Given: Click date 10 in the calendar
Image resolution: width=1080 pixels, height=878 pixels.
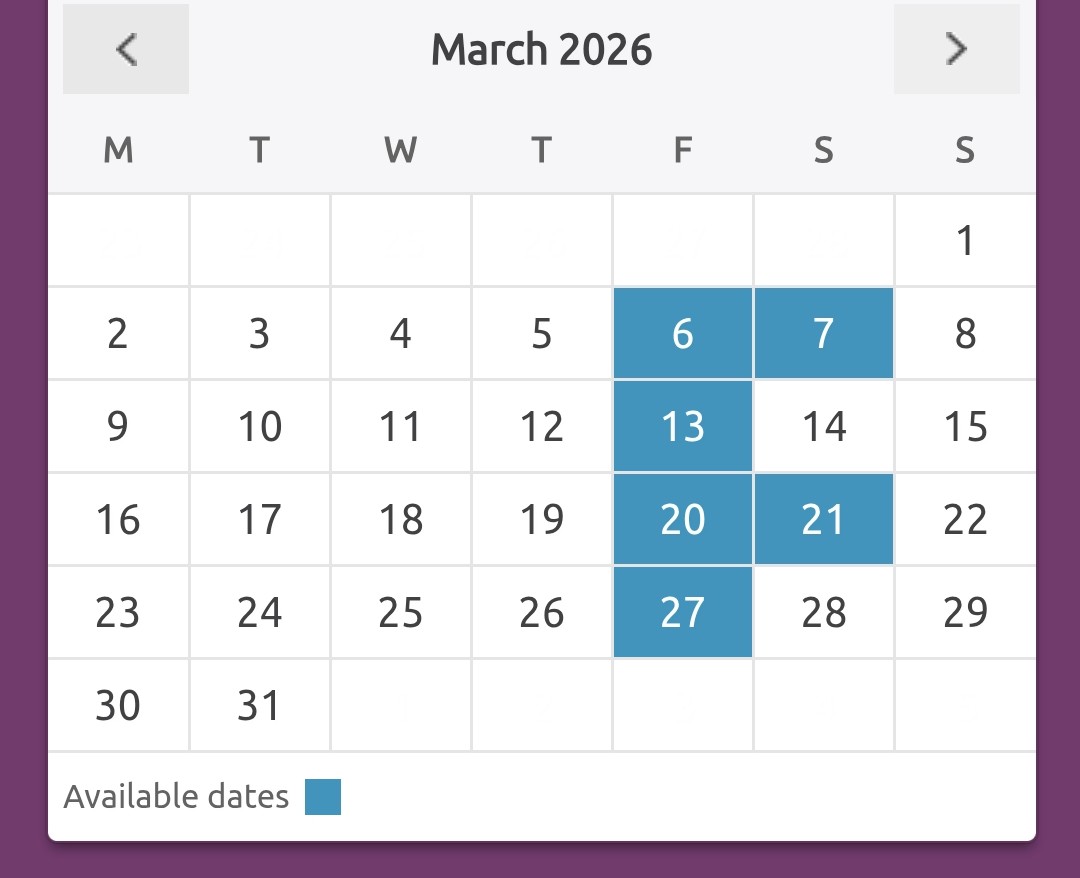Looking at the screenshot, I should point(259,427).
